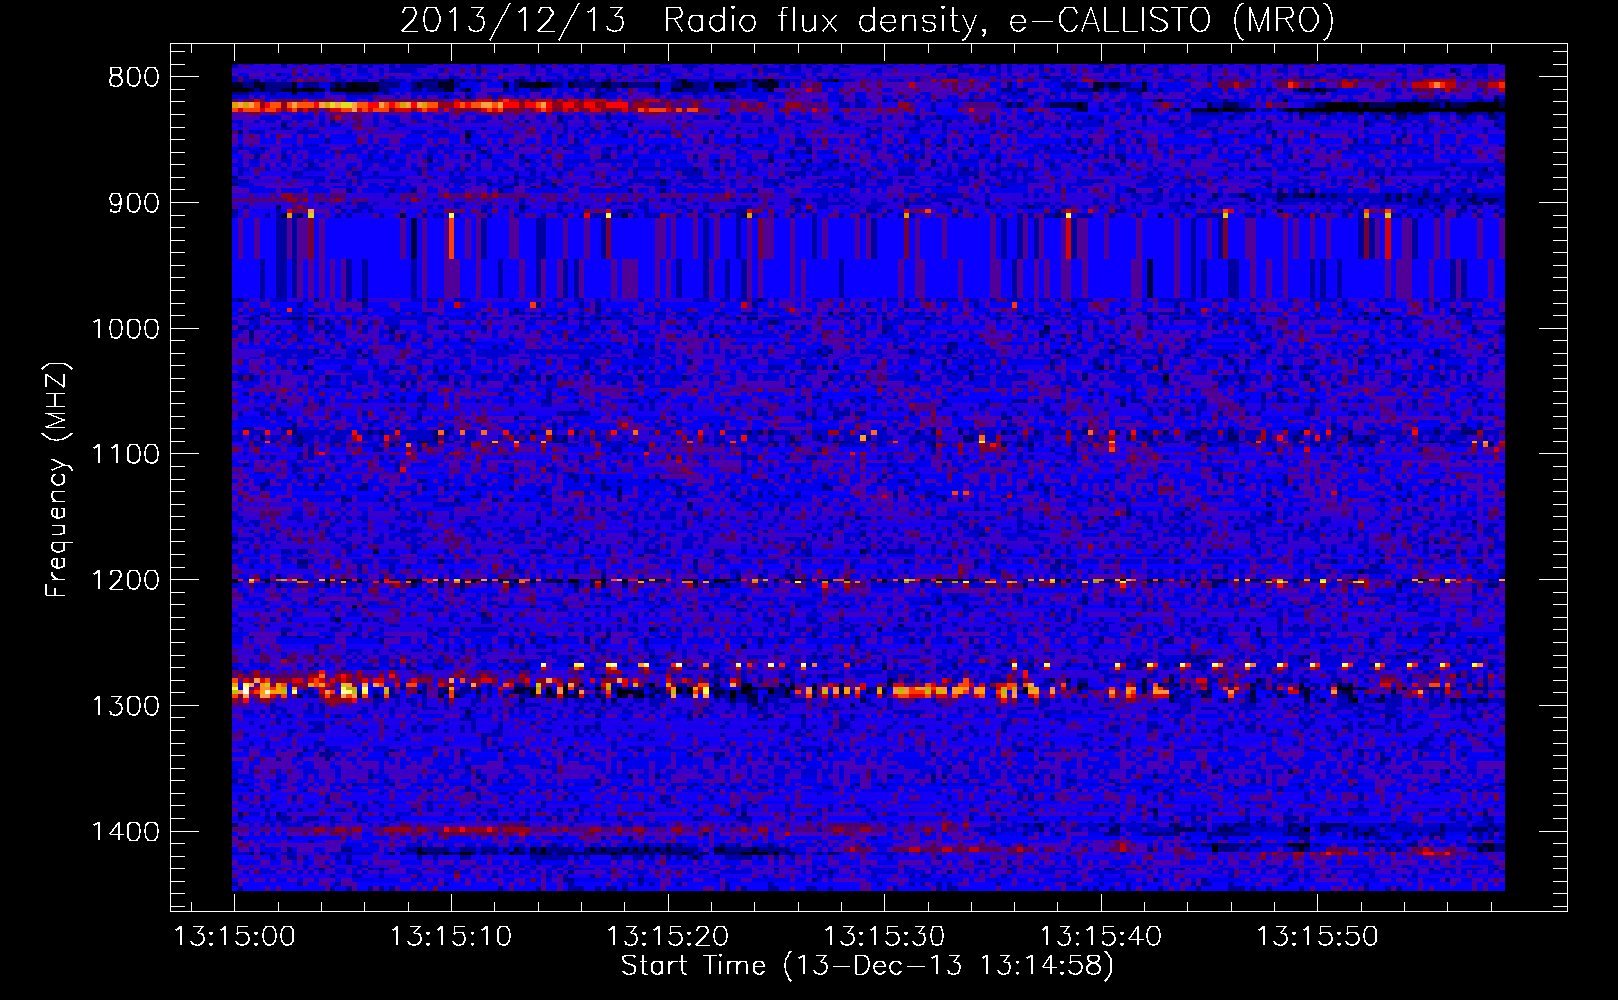1618x1000 pixels.
Task: Select the 1400 frequency axis label
Action: pos(125,832)
